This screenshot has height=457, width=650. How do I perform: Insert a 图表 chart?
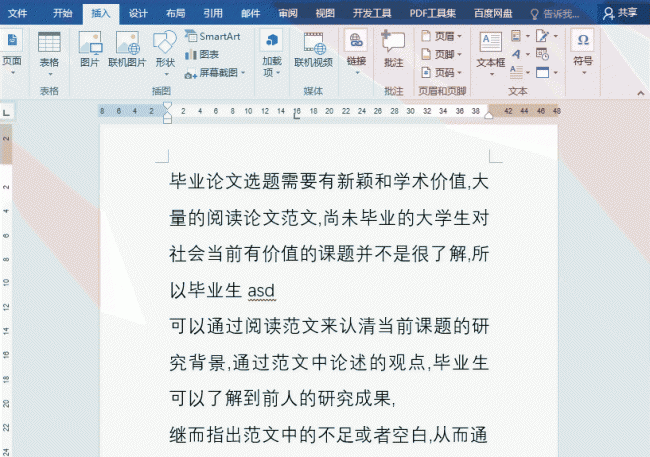point(202,54)
